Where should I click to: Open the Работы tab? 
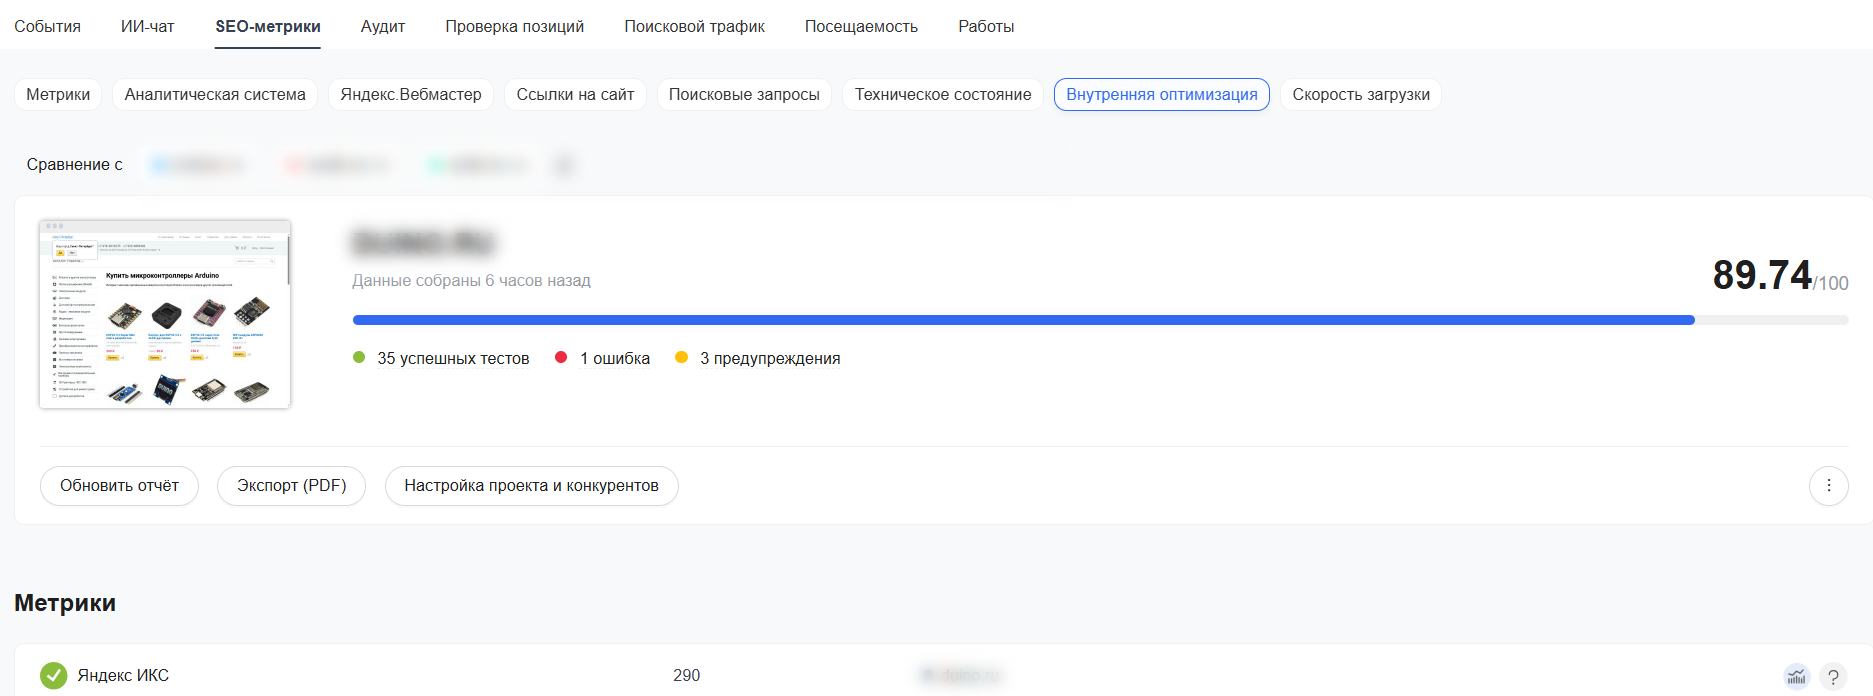click(x=986, y=26)
